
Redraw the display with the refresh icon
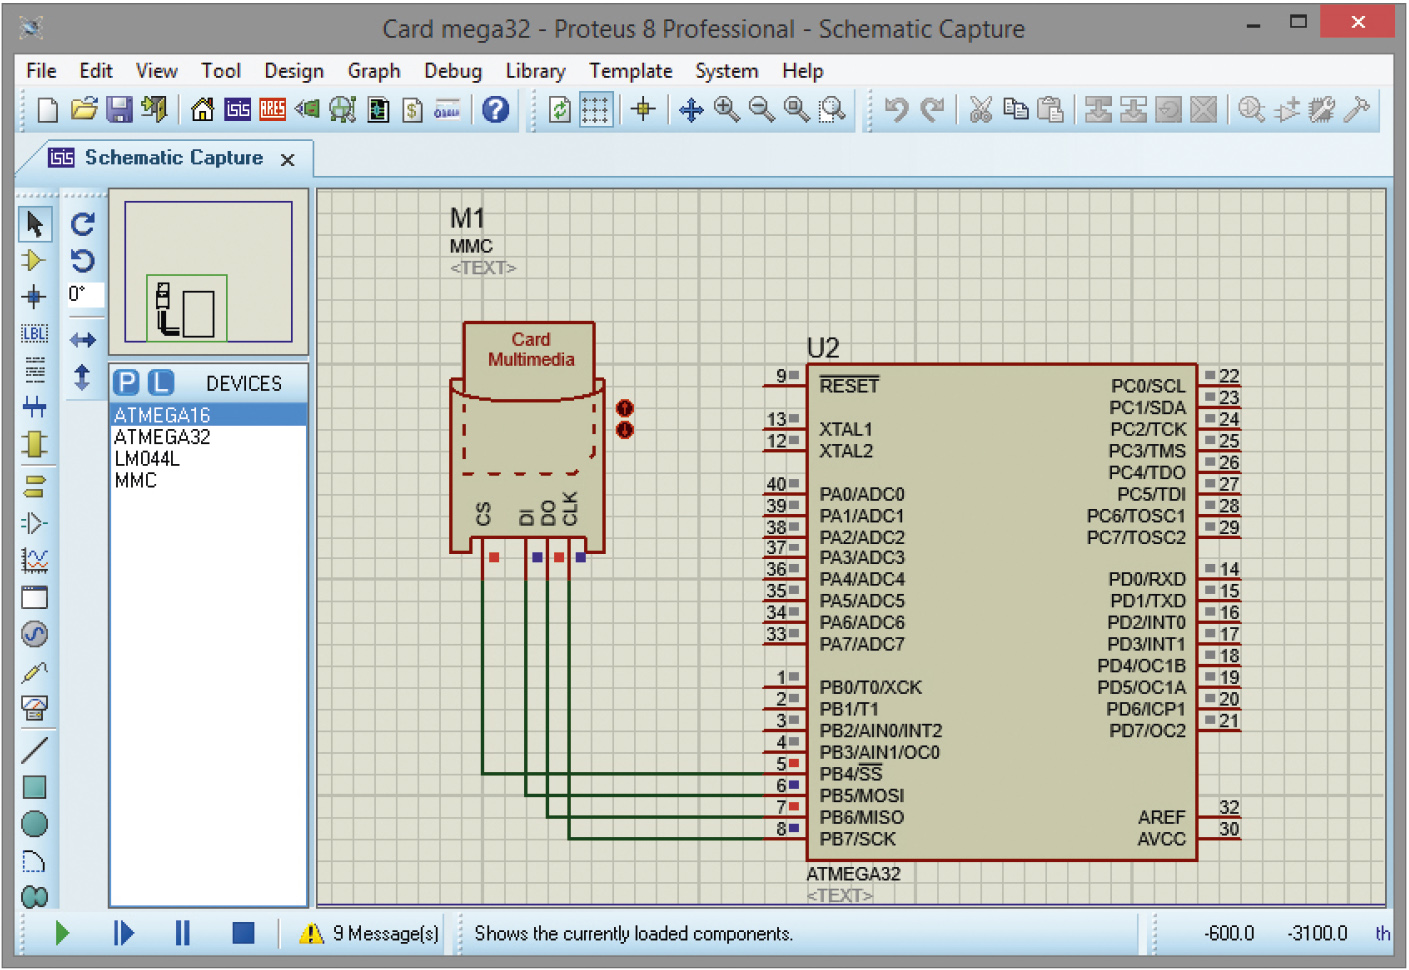560,109
